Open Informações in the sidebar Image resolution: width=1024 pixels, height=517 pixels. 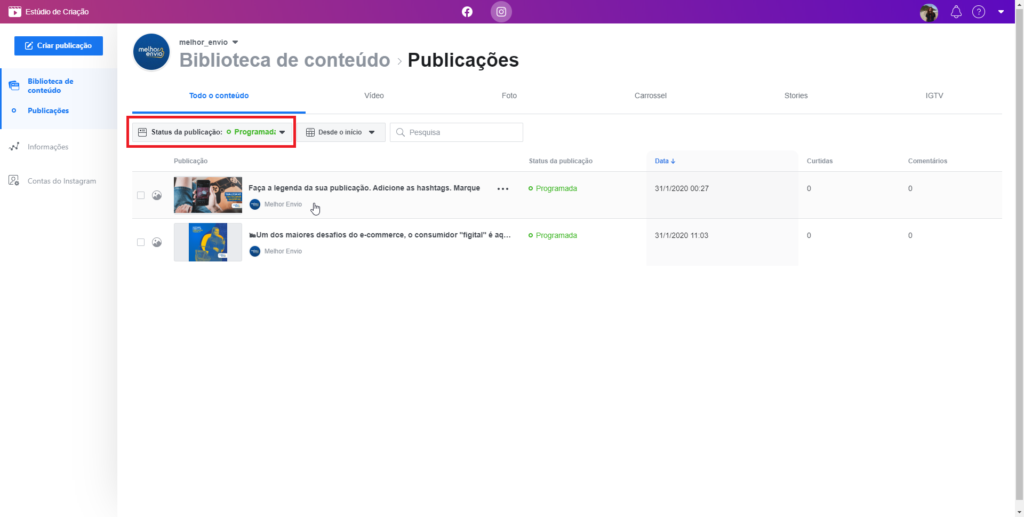(x=47, y=147)
